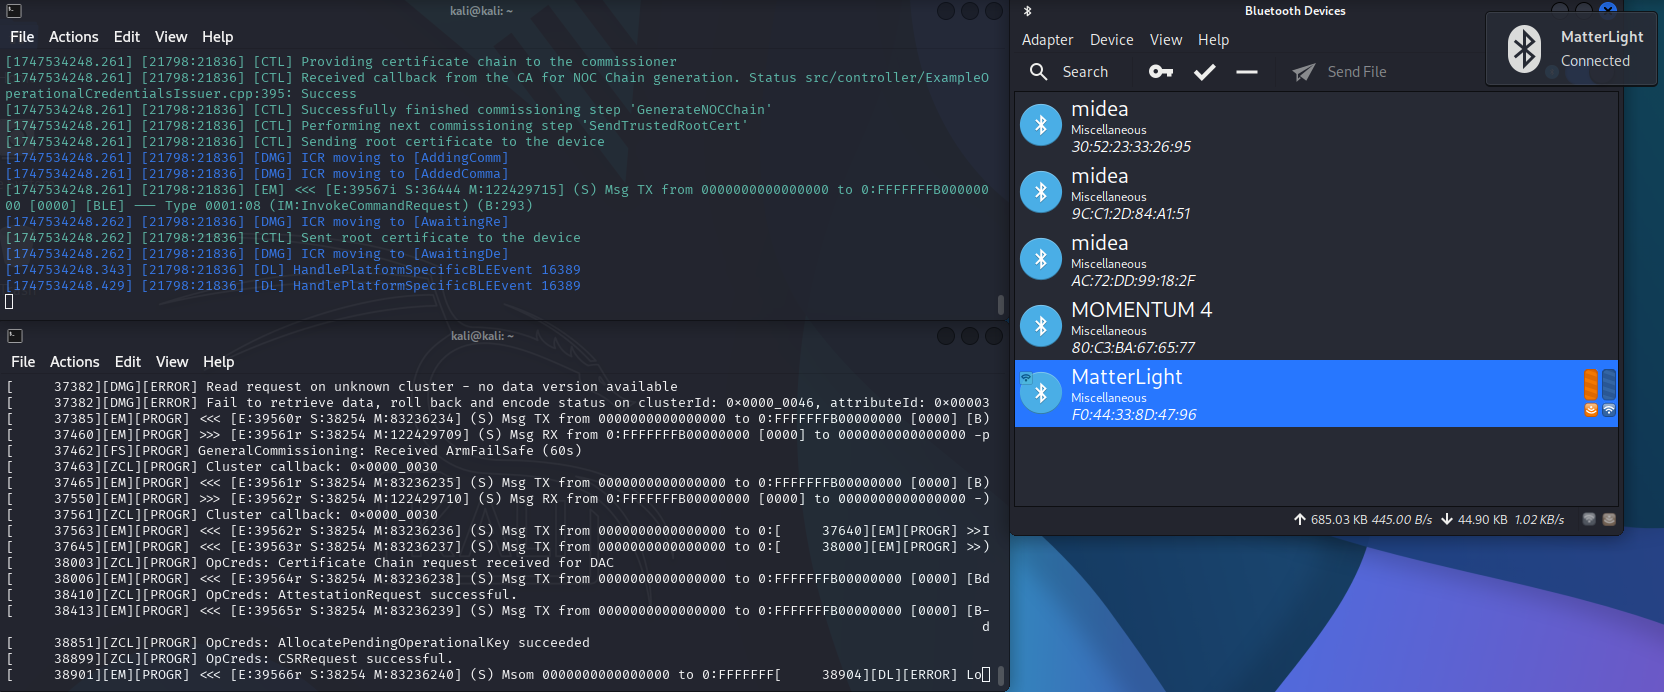Click the lower terminal scrollbar handle
This screenshot has height=692, width=1664.
[x=1001, y=676]
